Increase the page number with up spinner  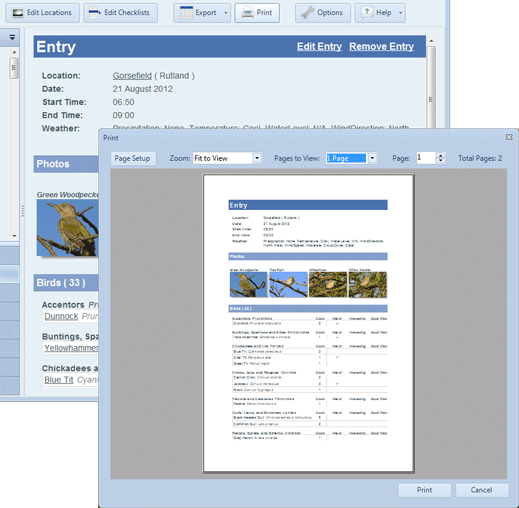[x=441, y=155]
